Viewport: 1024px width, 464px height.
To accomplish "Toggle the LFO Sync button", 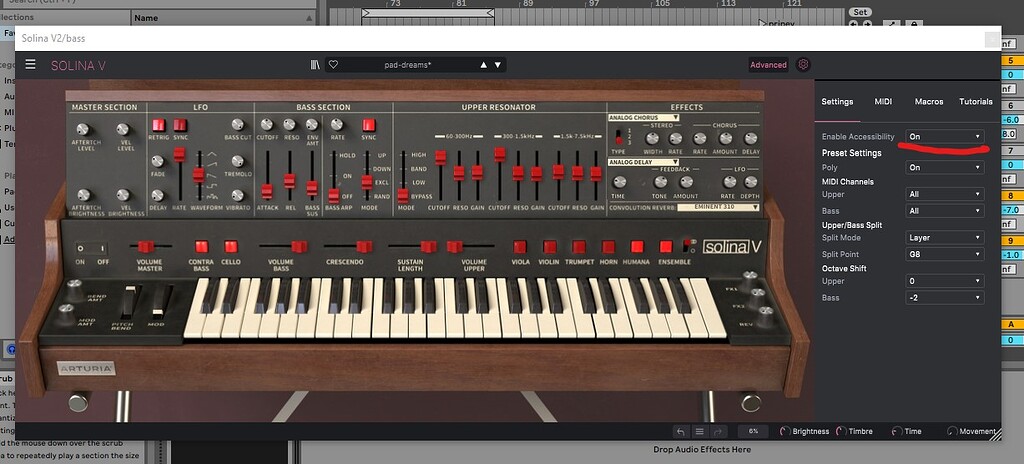I will 180,125.
